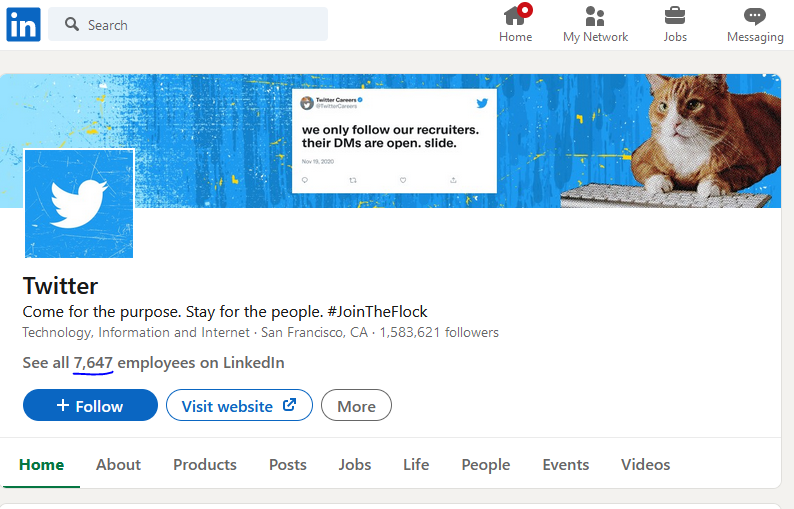
Task: Switch to the About tab
Action: [118, 464]
